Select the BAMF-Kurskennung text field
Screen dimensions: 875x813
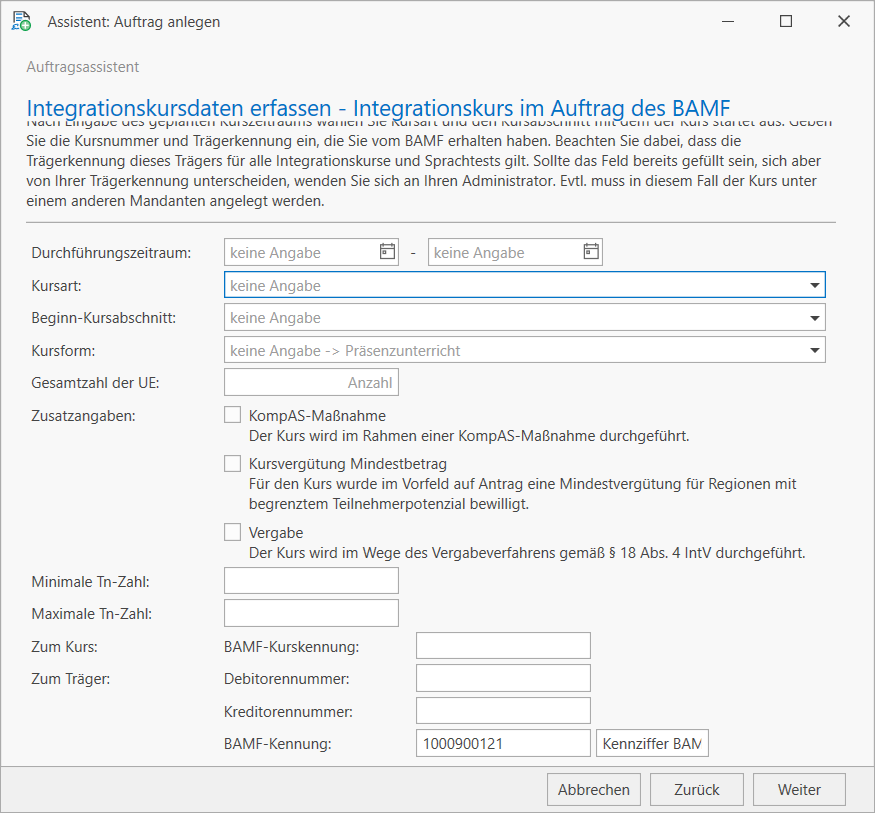point(503,646)
